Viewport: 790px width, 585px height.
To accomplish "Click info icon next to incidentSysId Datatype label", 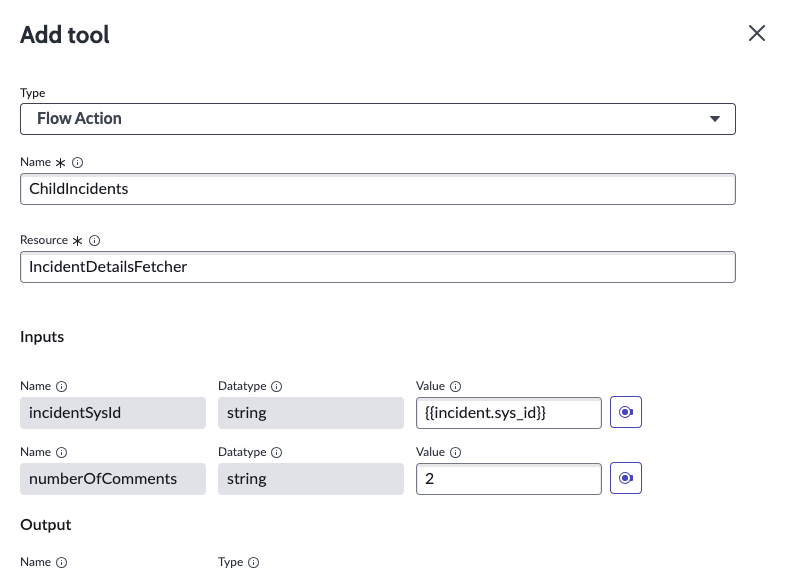I will click(277, 386).
